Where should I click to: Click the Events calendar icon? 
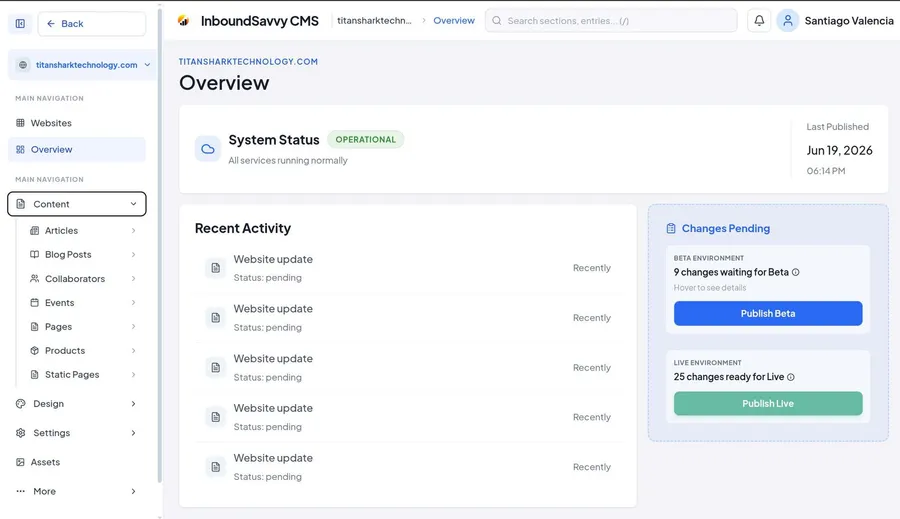coord(34,303)
